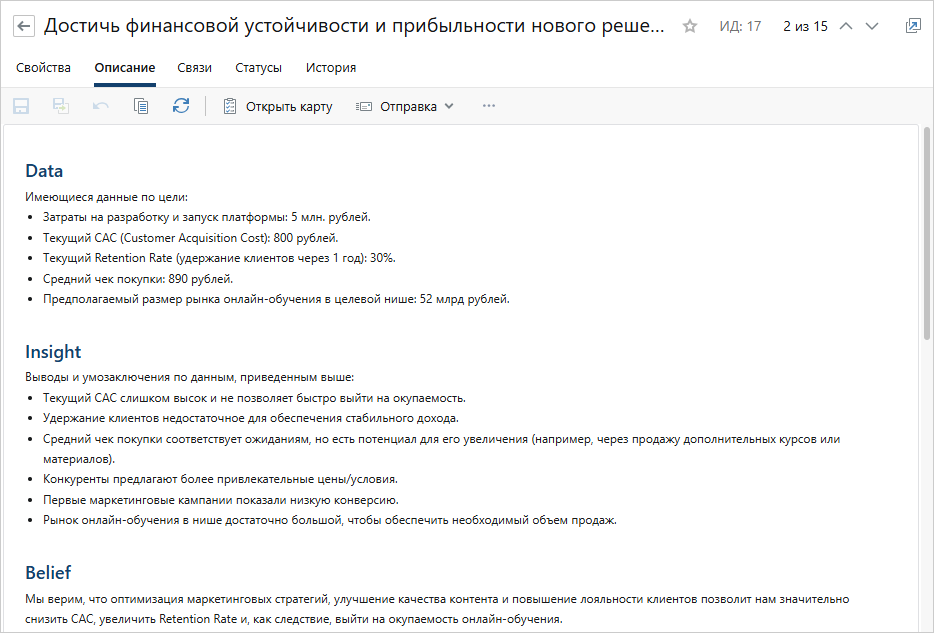Viewport: 934px width, 633px height.
Task: Click the Undo arrow icon
Action: (101, 106)
